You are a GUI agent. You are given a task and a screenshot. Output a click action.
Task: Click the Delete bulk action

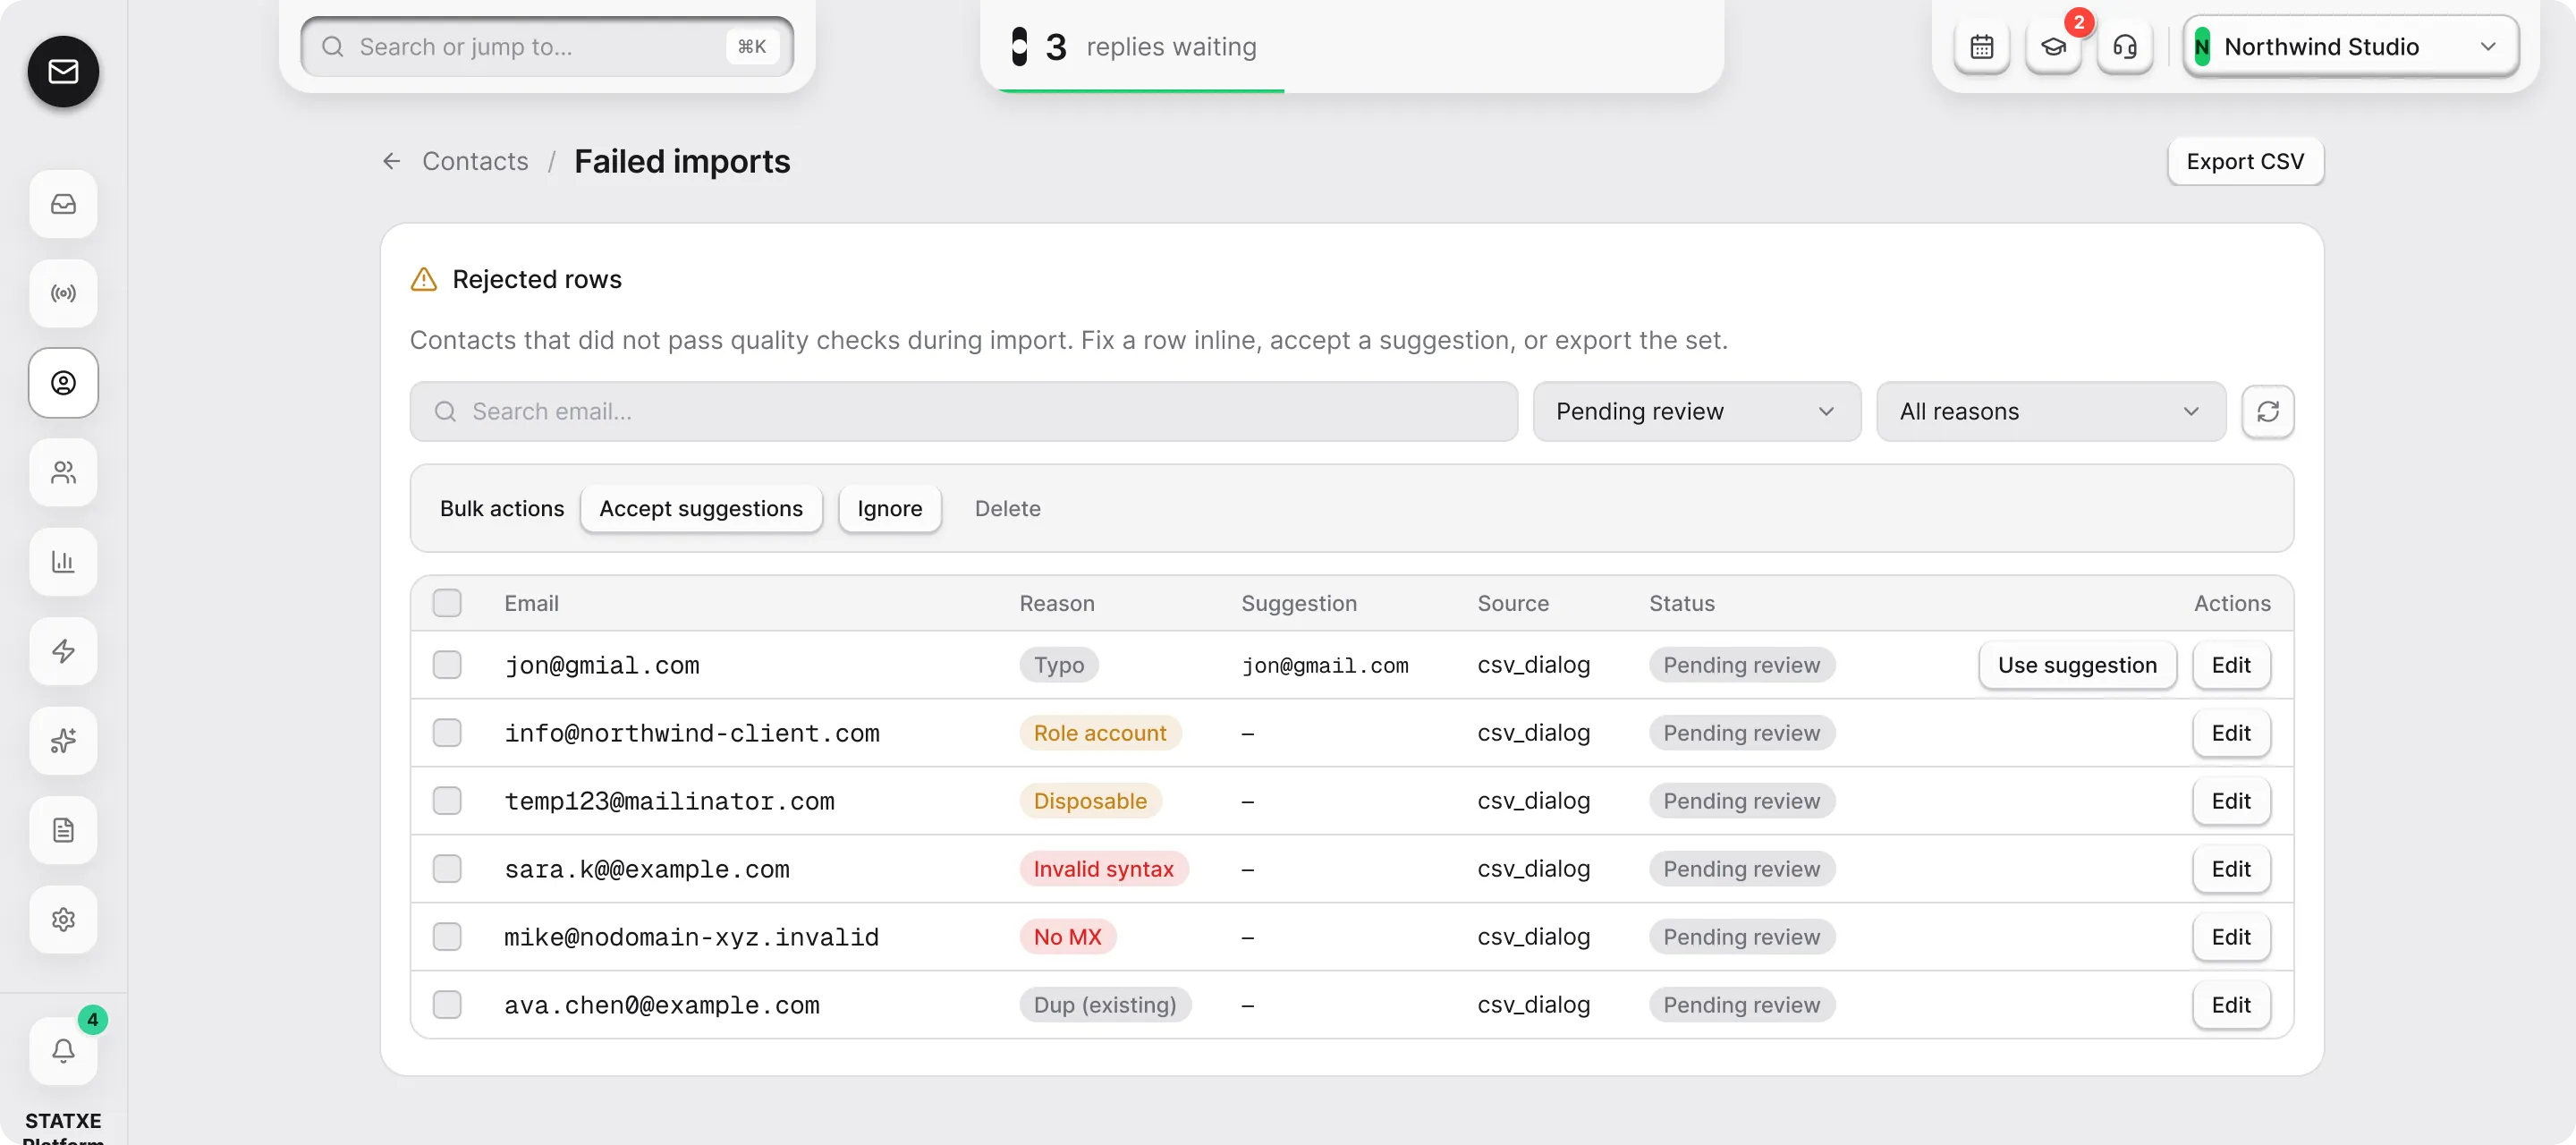click(x=1007, y=508)
